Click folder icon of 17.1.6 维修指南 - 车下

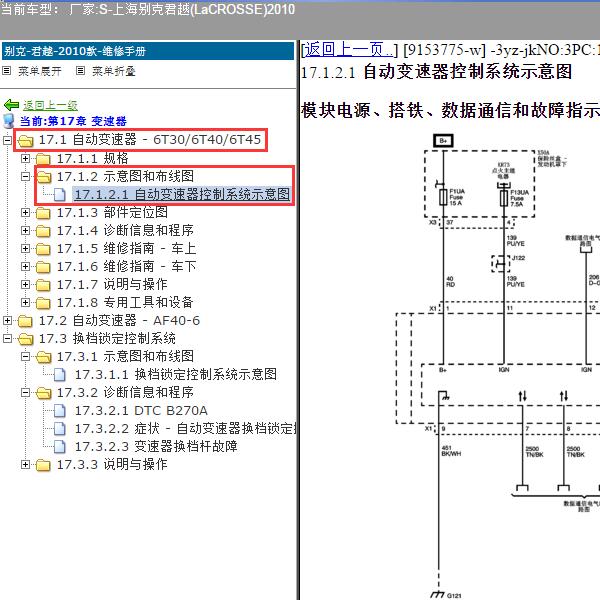(x=43, y=267)
